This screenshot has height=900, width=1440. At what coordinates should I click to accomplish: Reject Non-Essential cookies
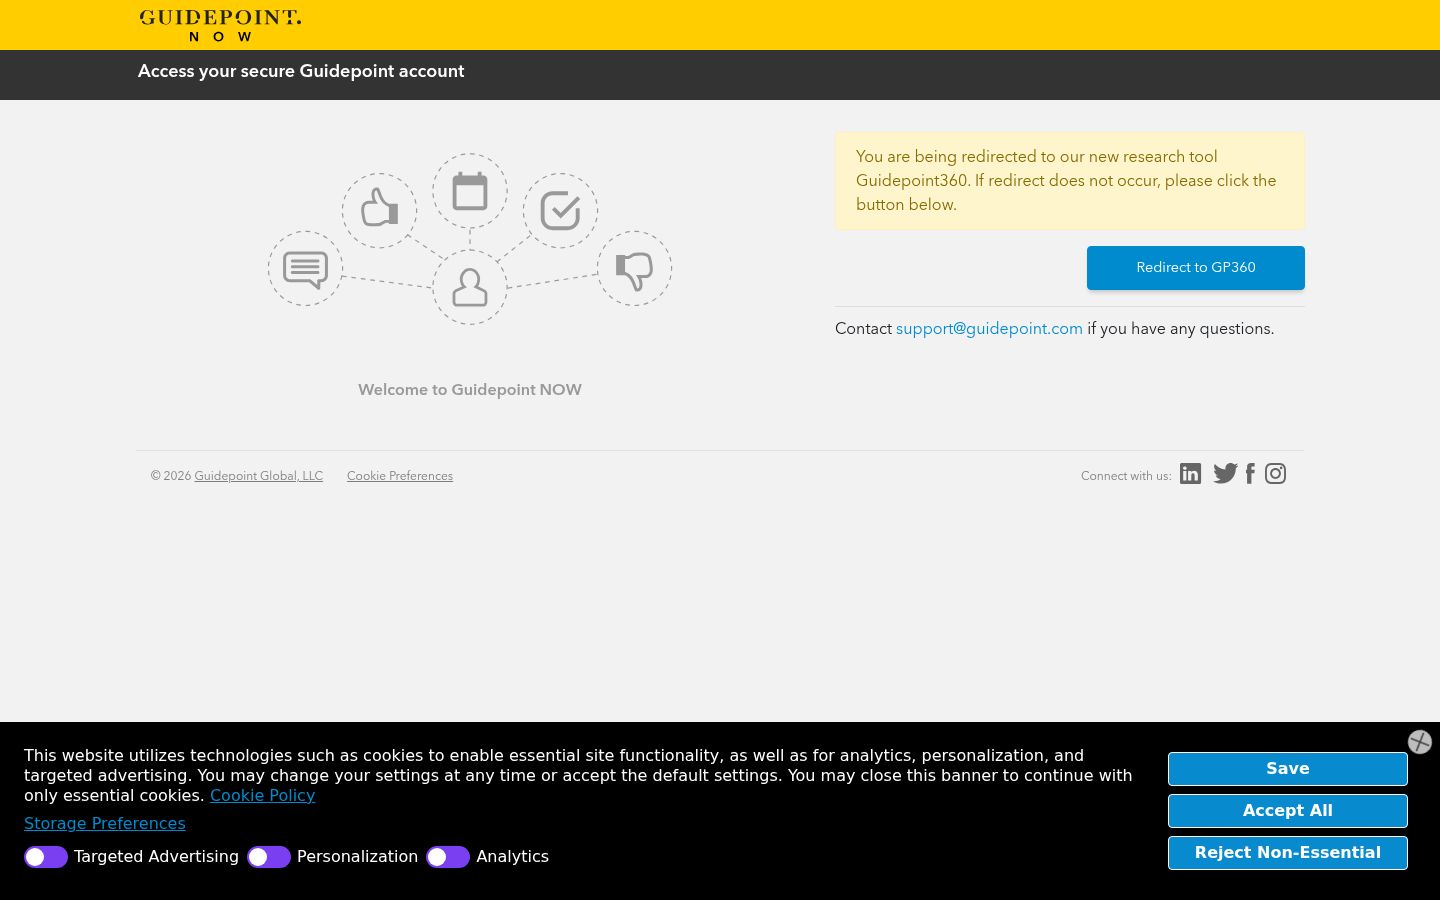point(1288,853)
